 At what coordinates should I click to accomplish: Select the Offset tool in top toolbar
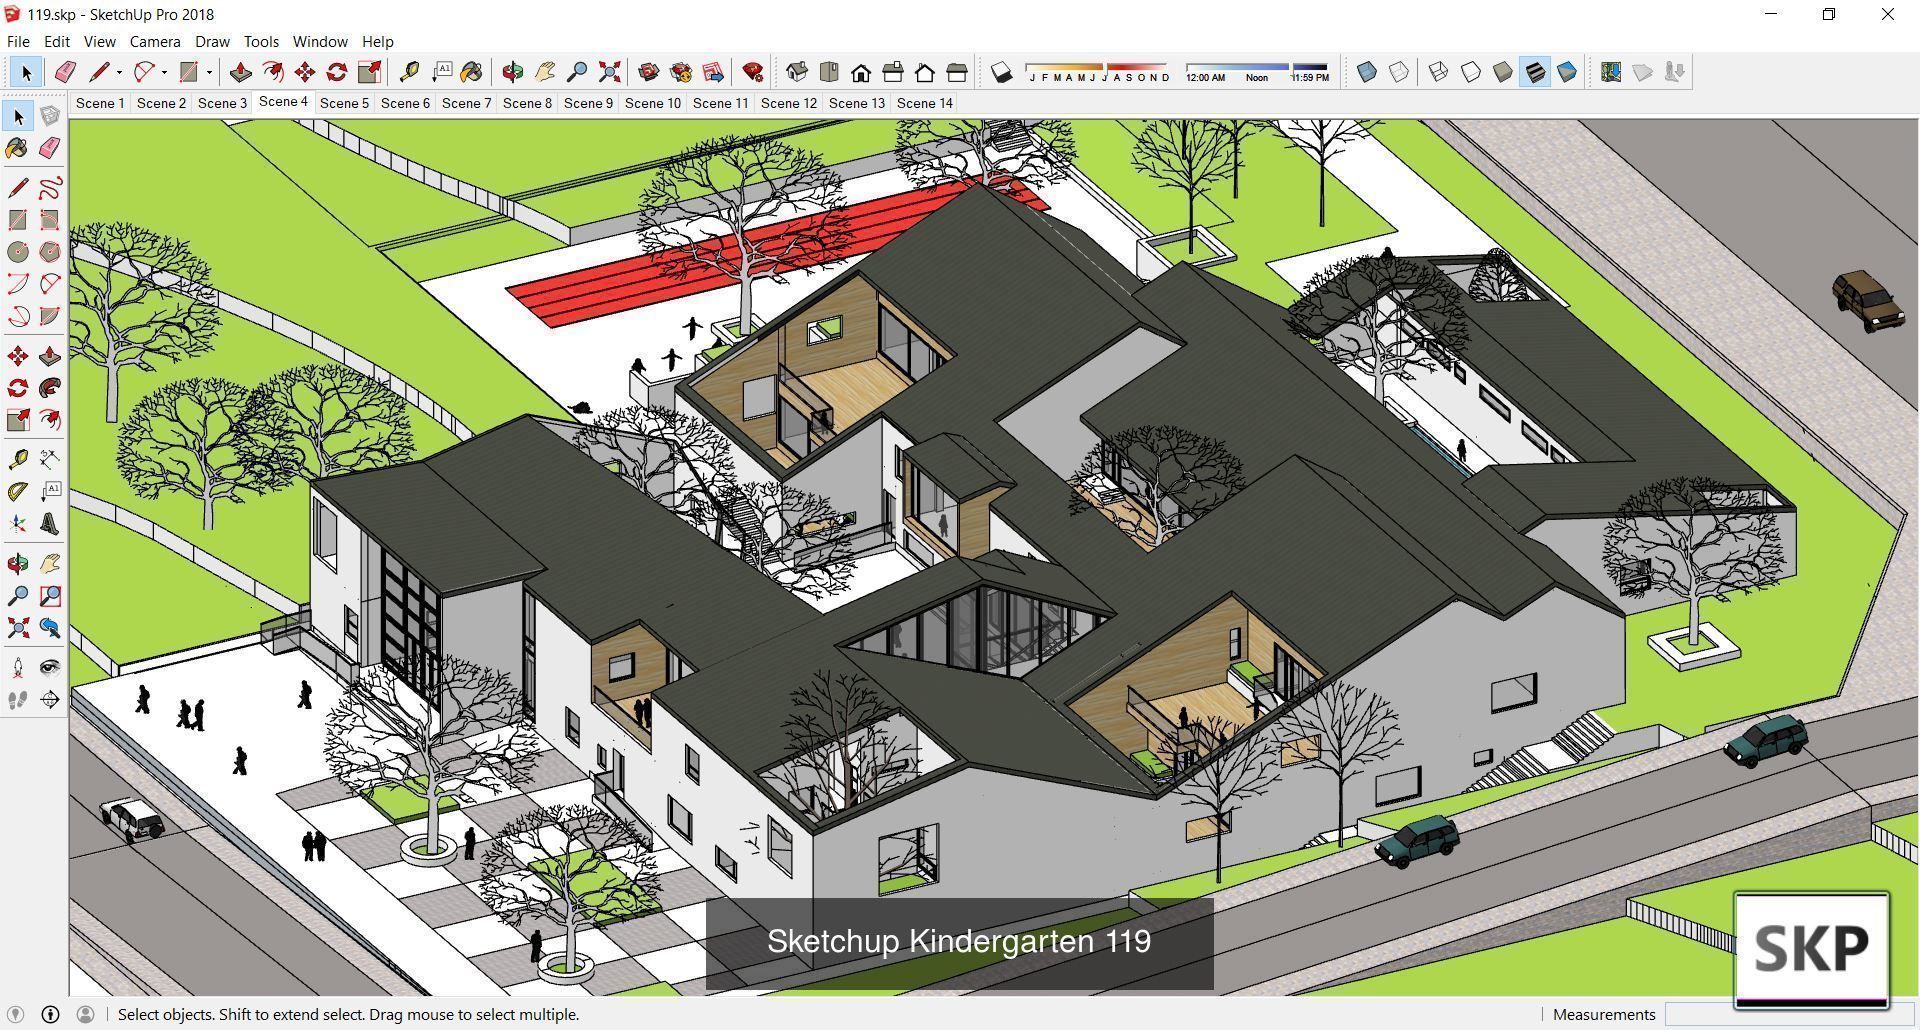pyautogui.click(x=272, y=72)
